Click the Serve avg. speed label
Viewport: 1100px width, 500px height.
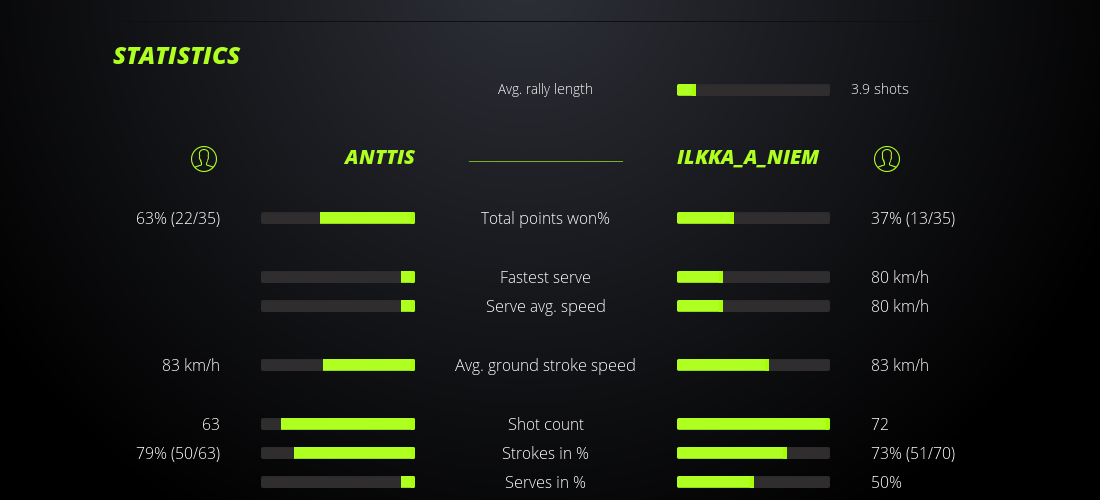[x=545, y=306]
